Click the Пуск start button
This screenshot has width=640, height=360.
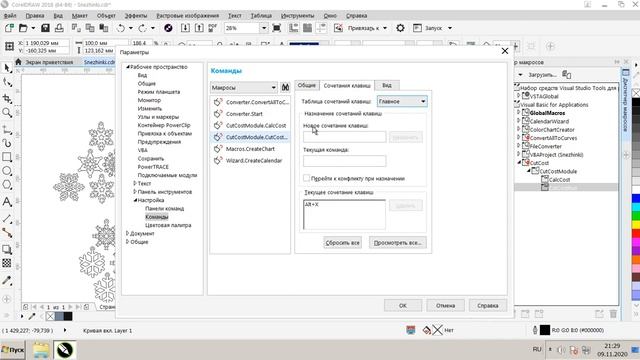[13, 350]
